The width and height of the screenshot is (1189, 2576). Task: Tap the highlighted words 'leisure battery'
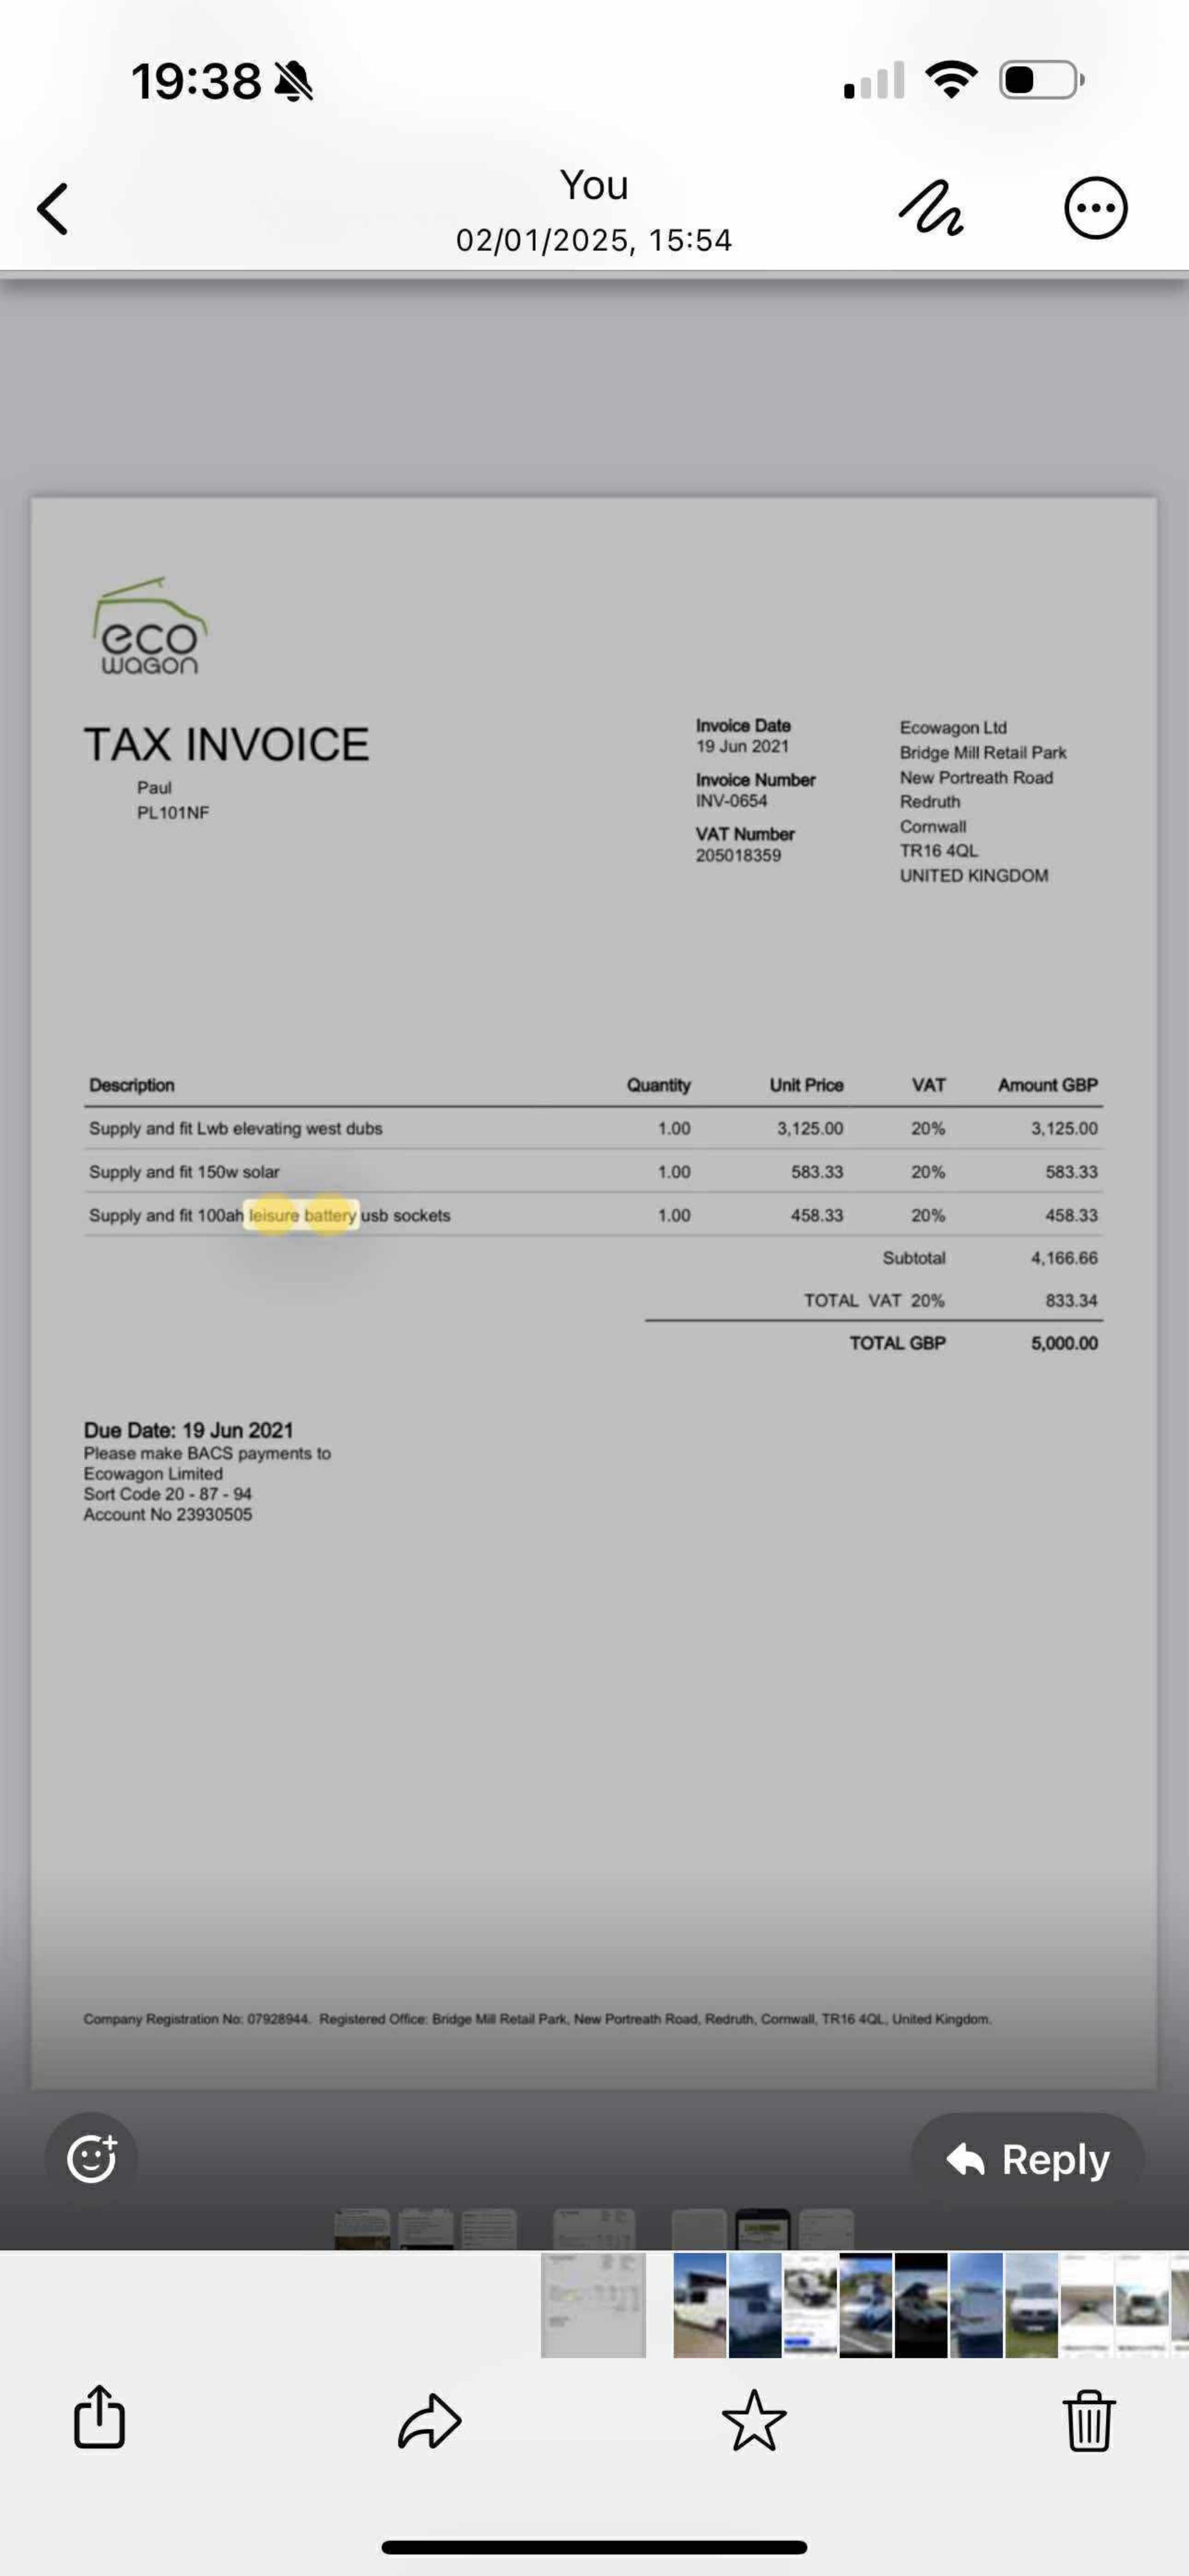(302, 1215)
